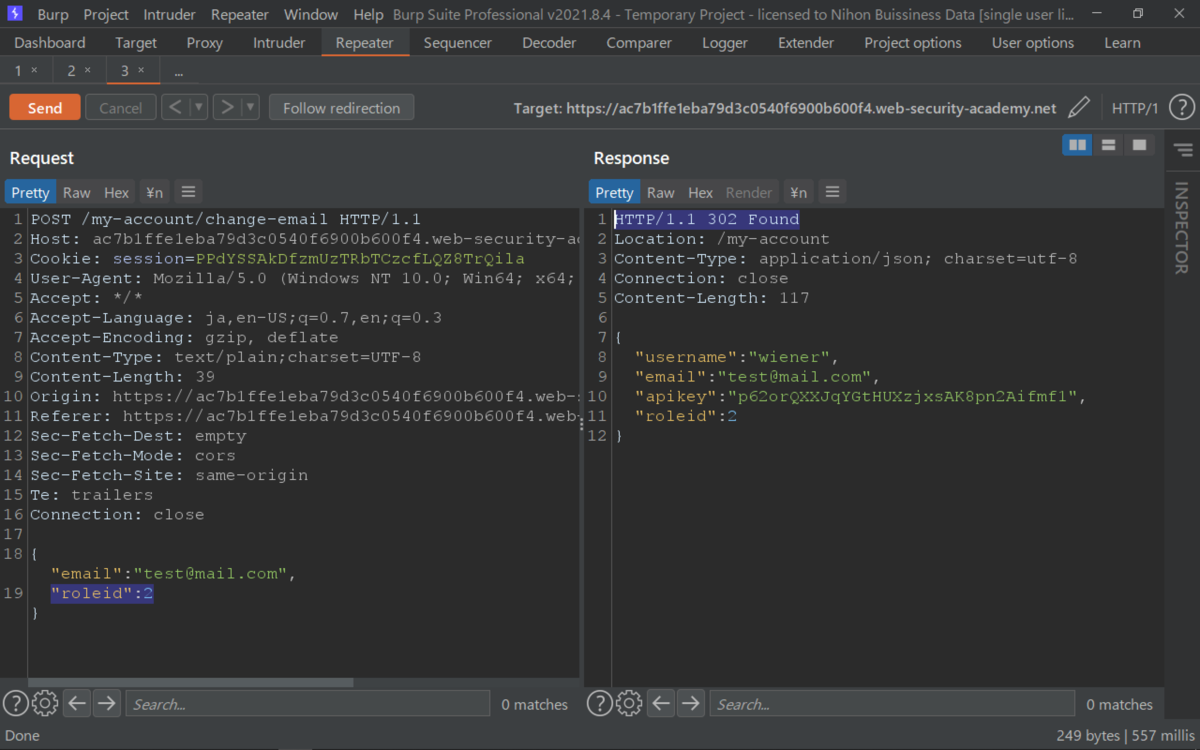Click the session cookie line in Request

click(277, 259)
